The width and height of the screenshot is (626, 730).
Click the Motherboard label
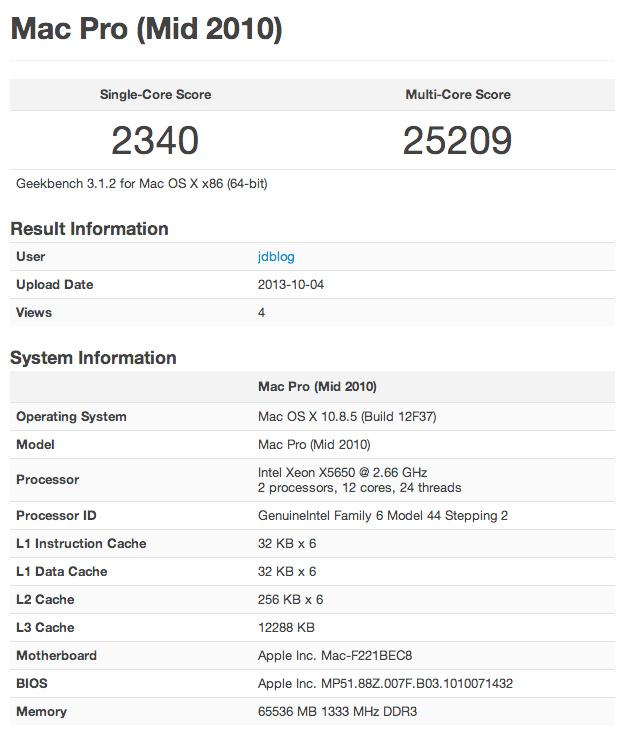pyautogui.click(x=57, y=656)
